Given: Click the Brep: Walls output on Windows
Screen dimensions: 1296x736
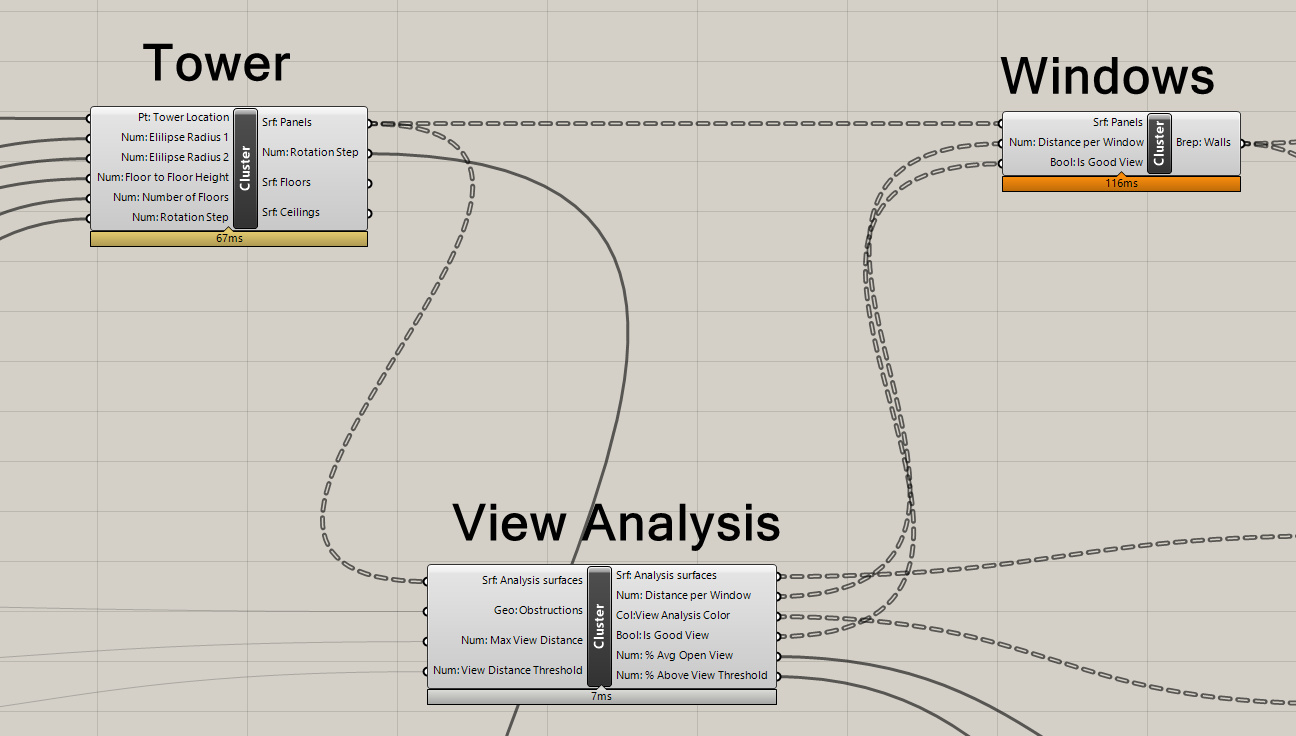Looking at the screenshot, I should [1203, 143].
